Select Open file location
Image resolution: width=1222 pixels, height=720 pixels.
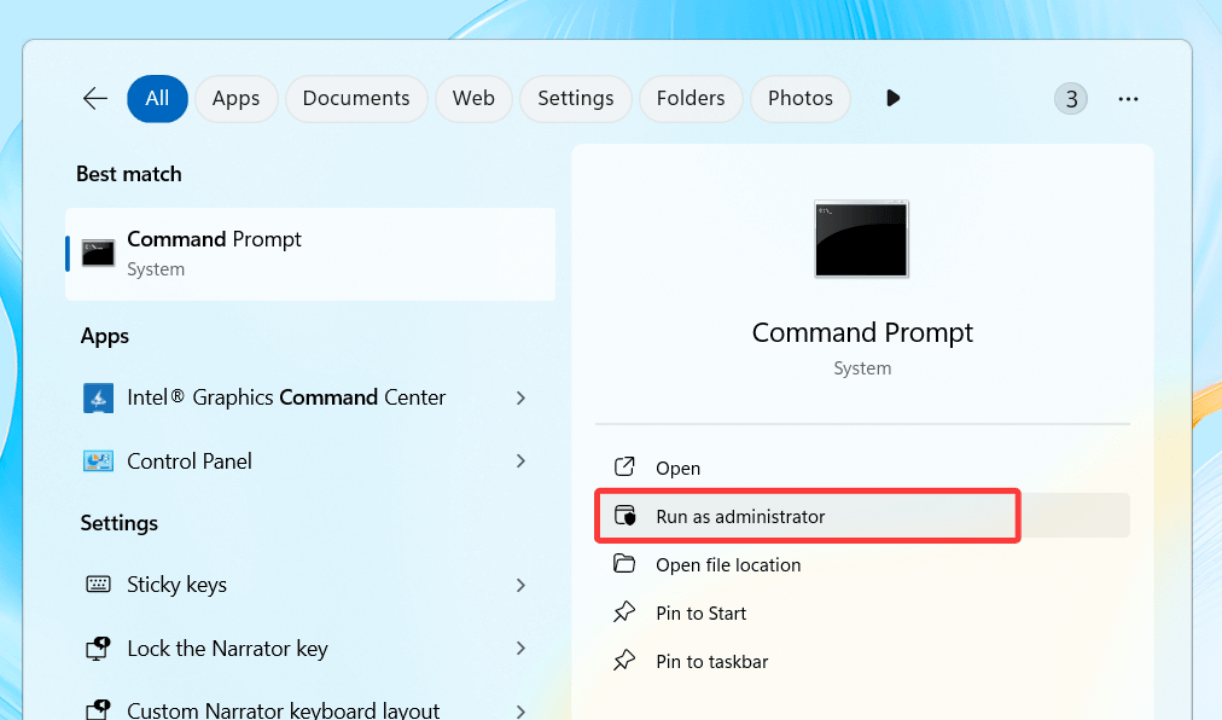point(728,565)
